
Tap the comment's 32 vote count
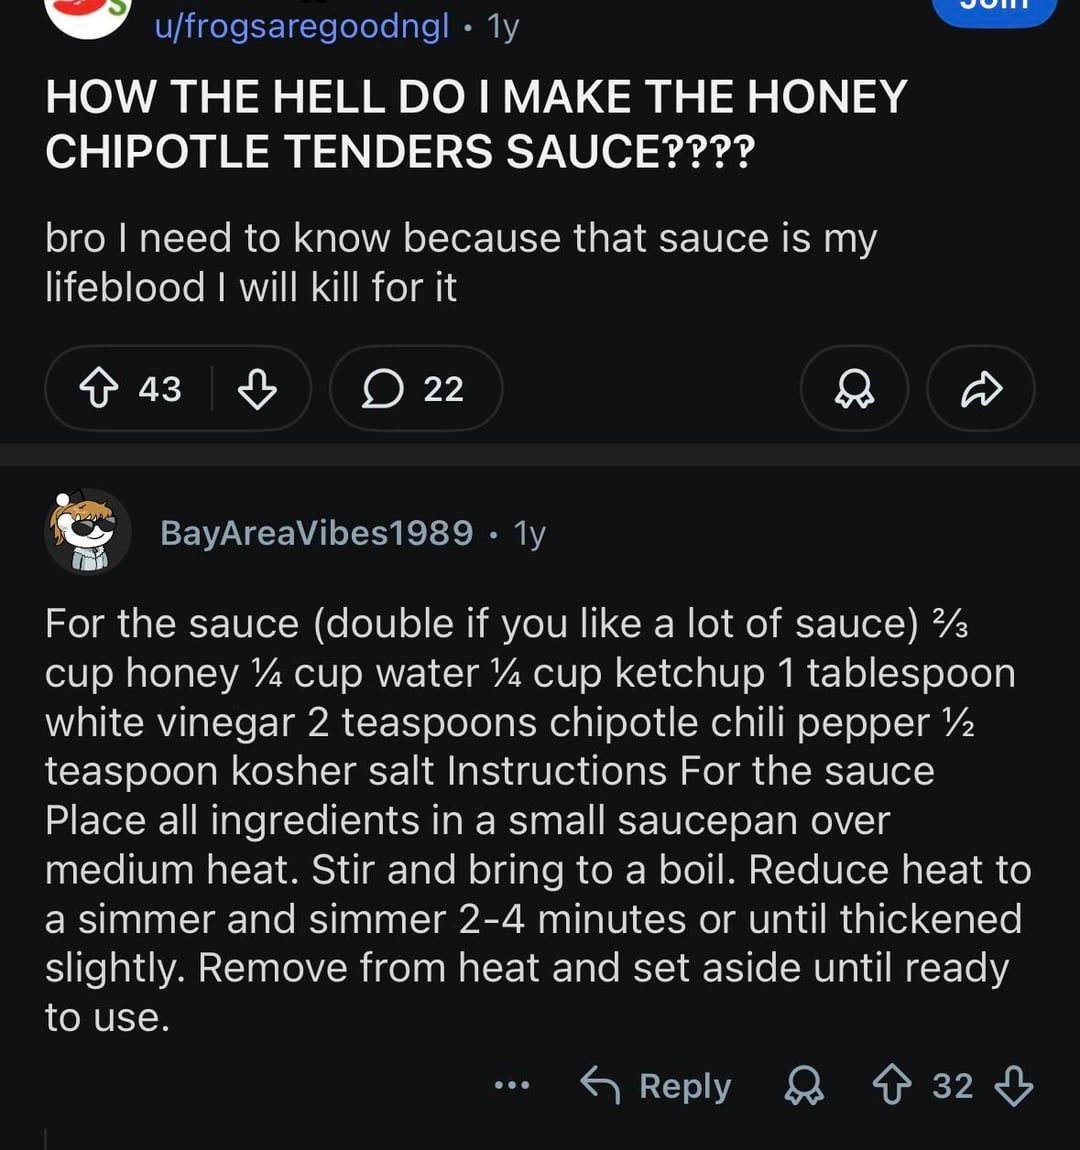(x=952, y=1086)
